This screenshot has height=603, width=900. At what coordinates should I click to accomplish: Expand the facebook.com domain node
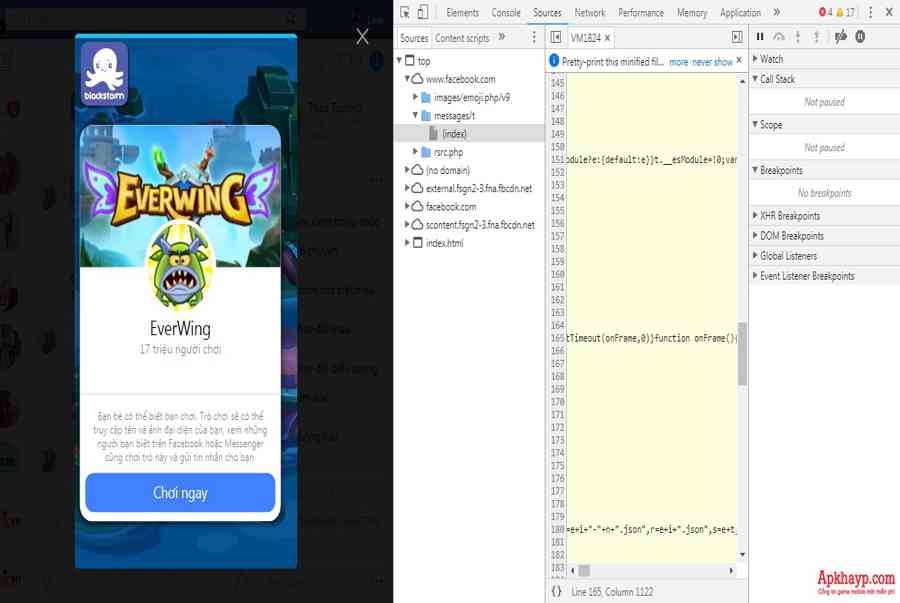pyautogui.click(x=407, y=207)
